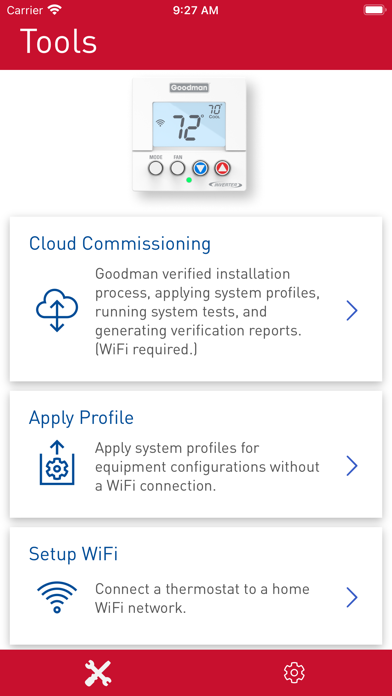
Task: Select the Apply Profile heading
Action: click(x=81, y=418)
